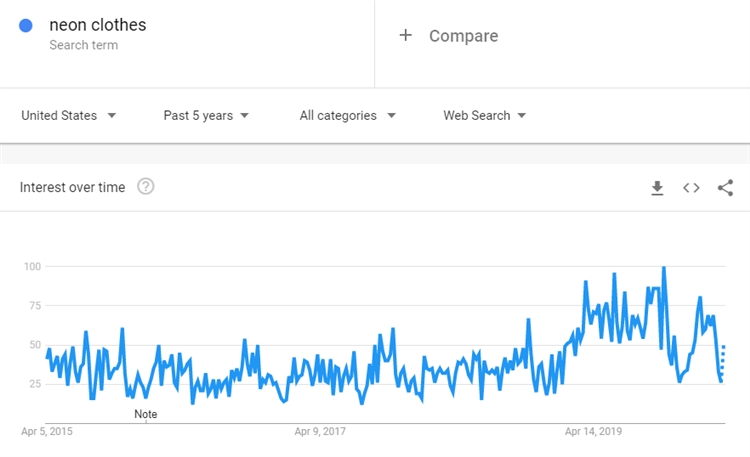Share the Interest over time chart
This screenshot has width=750, height=457.
(726, 187)
